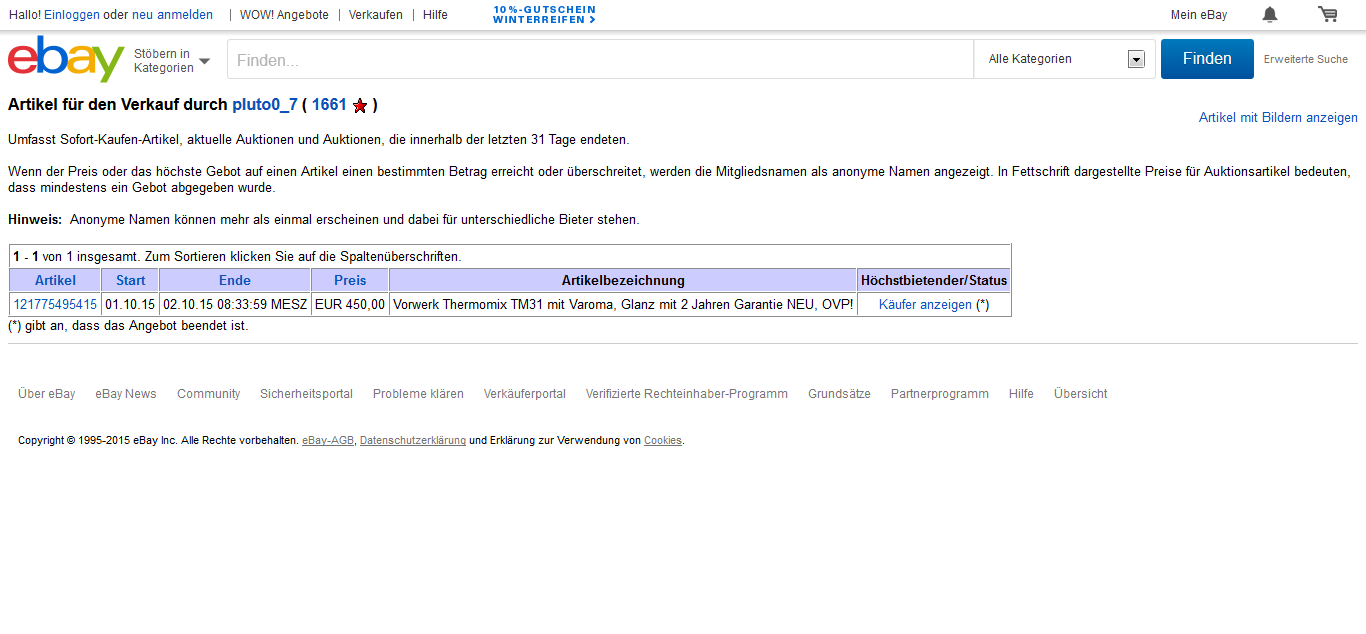Open the notifications bell icon
The width and height of the screenshot is (1366, 634).
pyautogui.click(x=1270, y=14)
